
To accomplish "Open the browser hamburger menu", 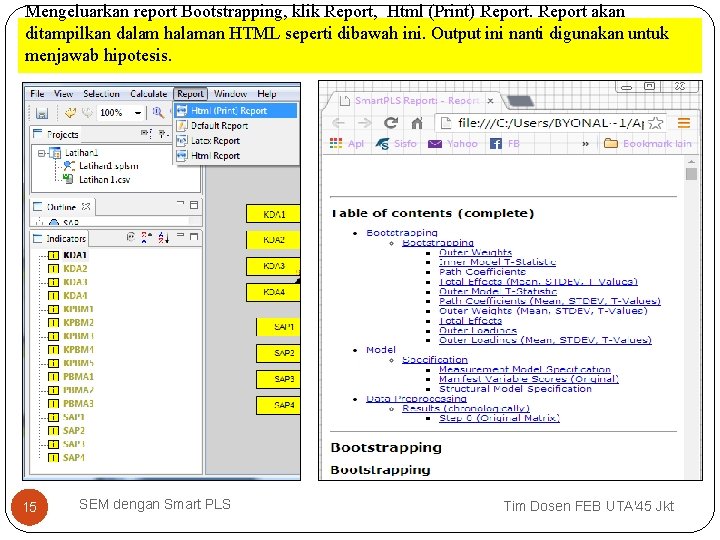I will point(684,123).
